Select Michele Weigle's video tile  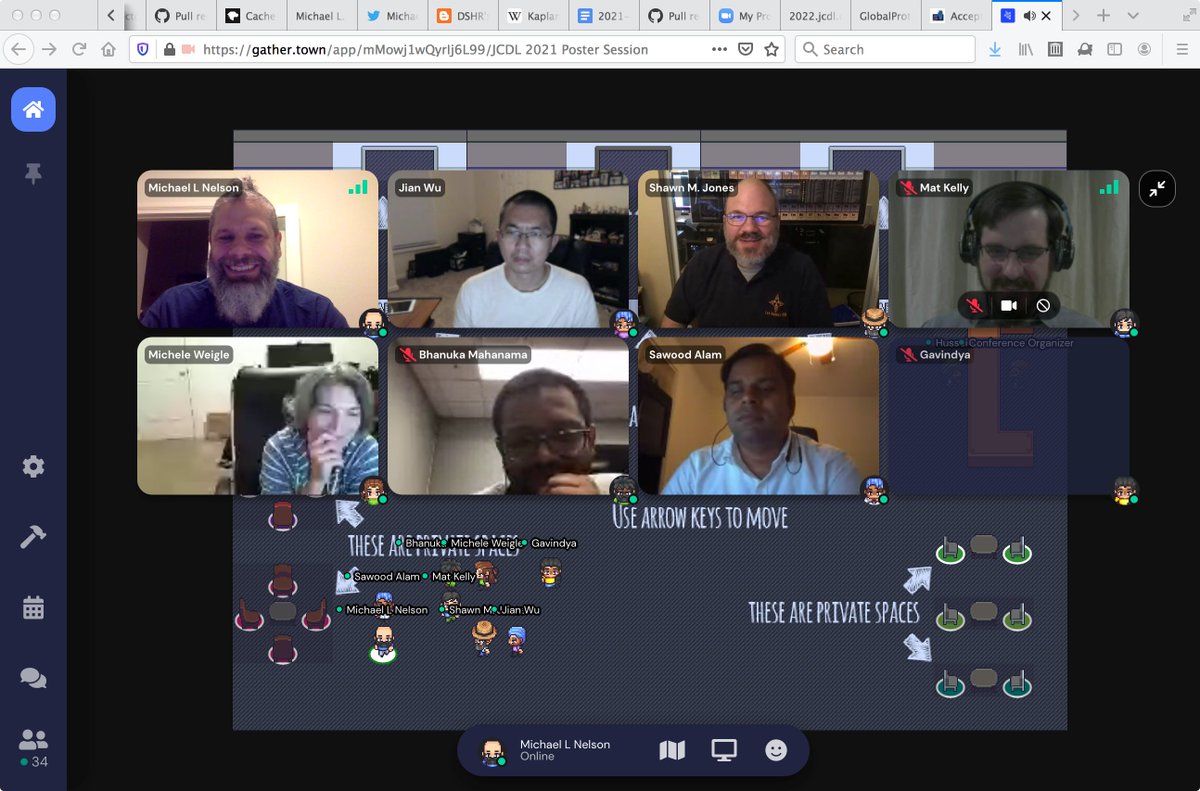258,416
